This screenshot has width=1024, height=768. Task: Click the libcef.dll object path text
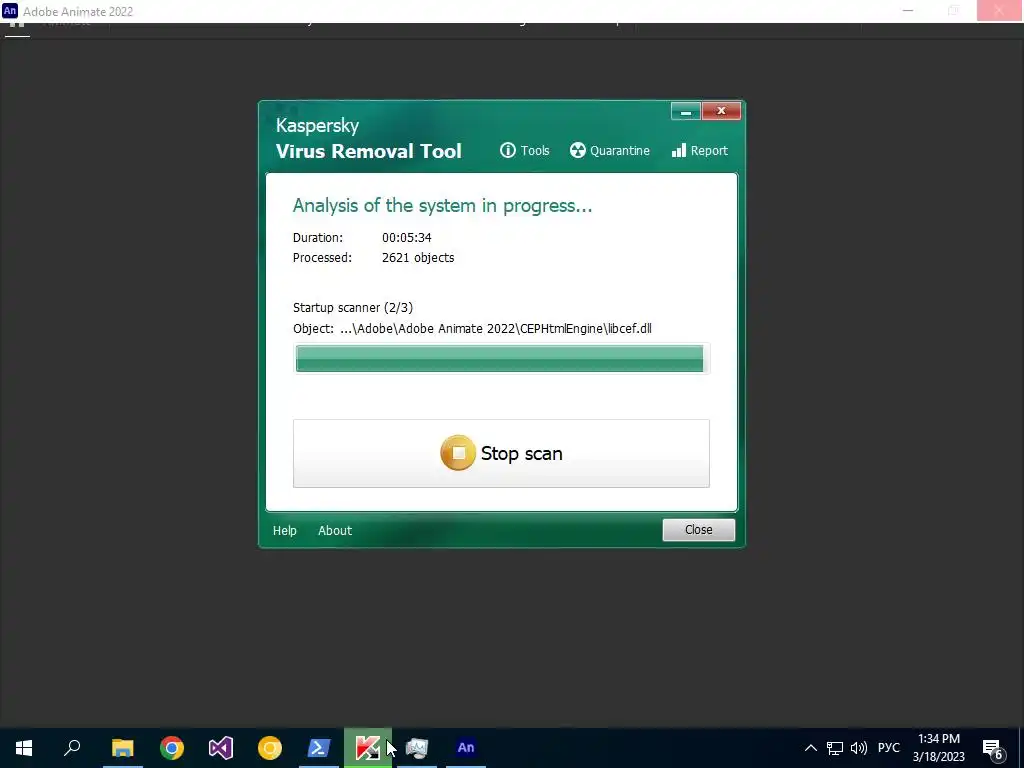tap(496, 328)
